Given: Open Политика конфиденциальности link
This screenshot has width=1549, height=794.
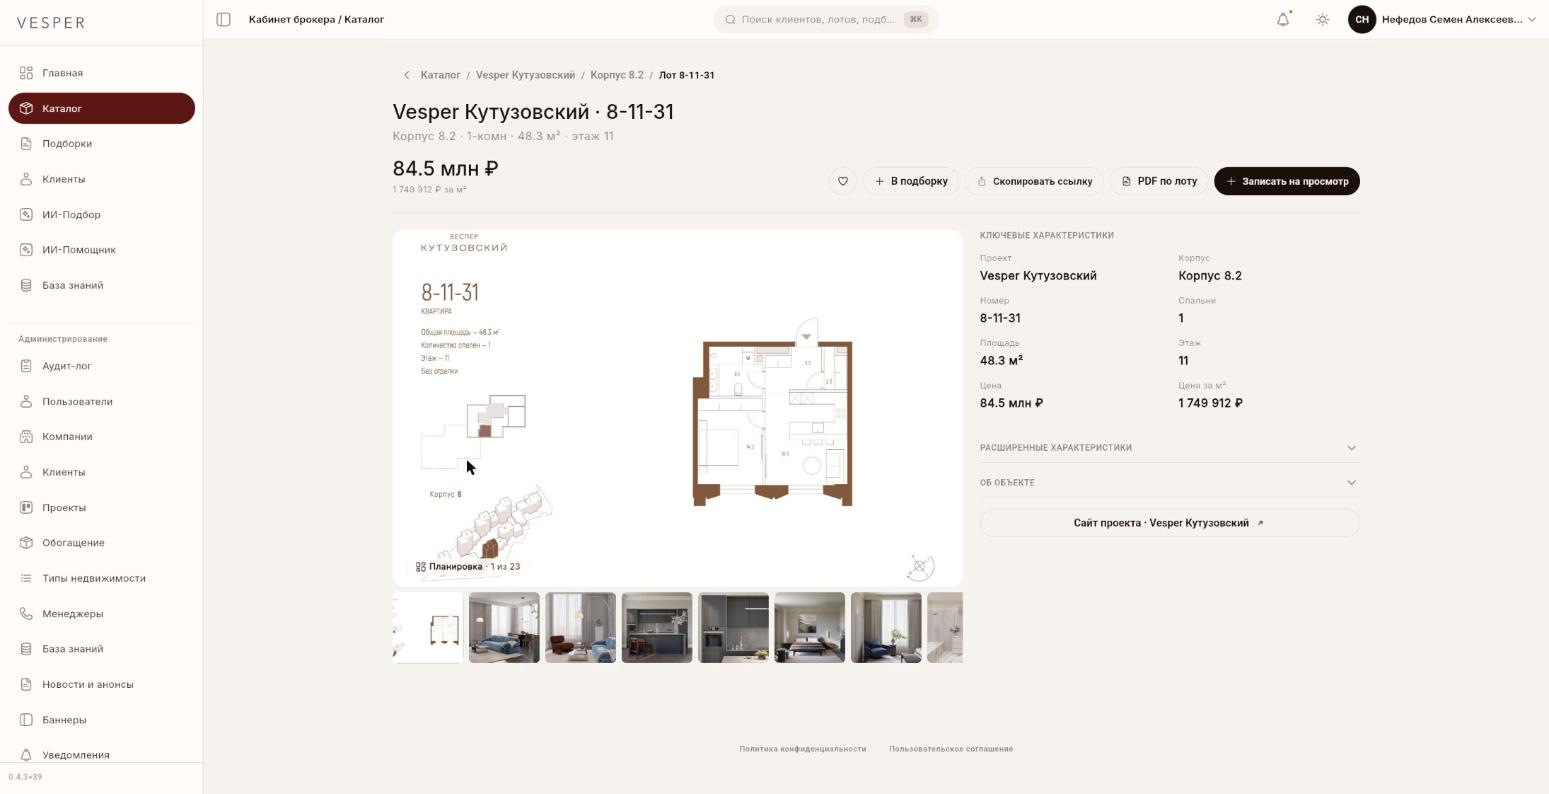Looking at the screenshot, I should pyautogui.click(x=803, y=749).
